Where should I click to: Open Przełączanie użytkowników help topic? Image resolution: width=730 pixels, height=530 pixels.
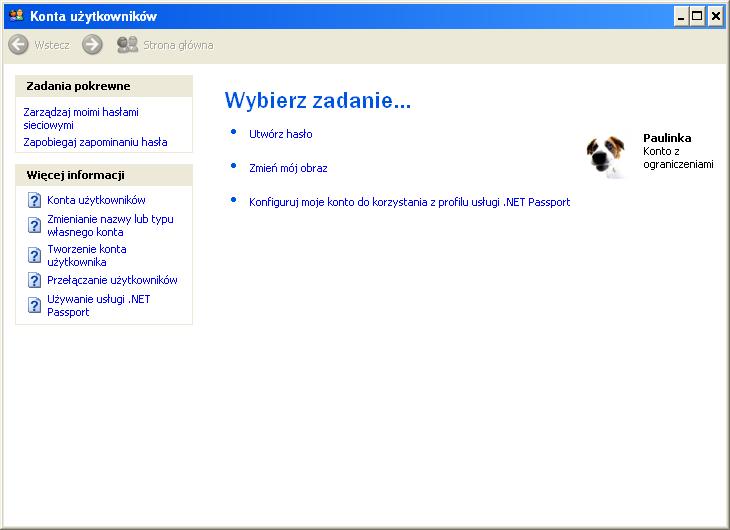point(112,280)
